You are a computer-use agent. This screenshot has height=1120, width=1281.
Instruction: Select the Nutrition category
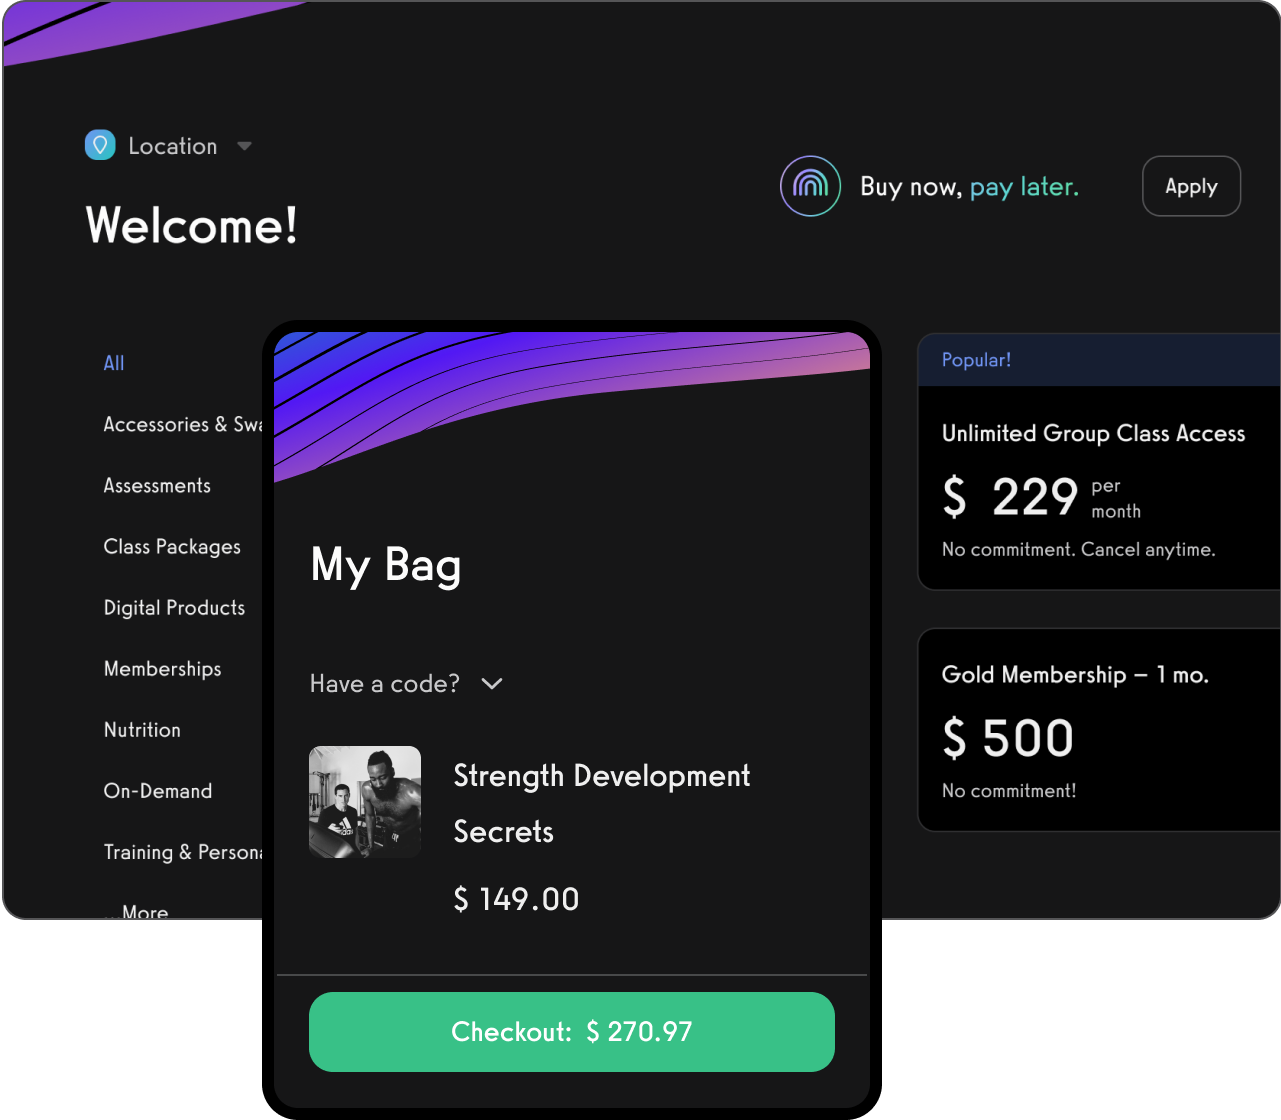142,730
